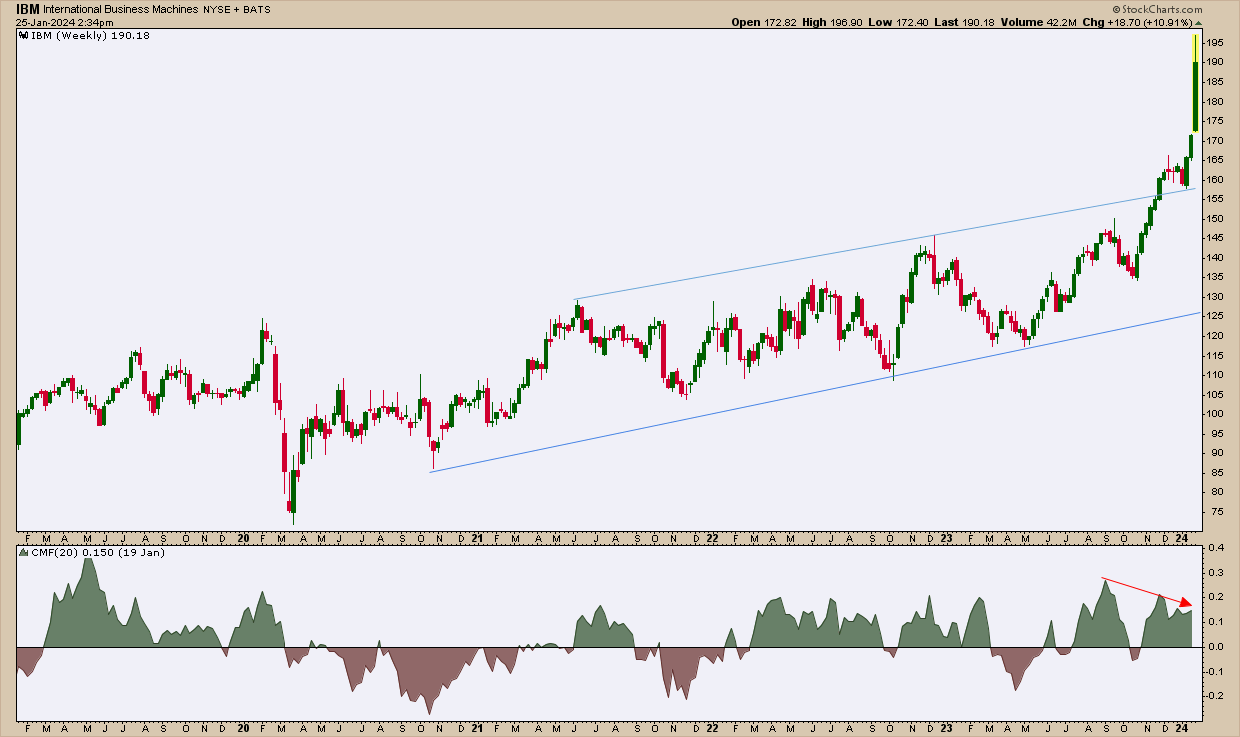Viewport: 1240px width, 737px height.
Task: Click the 135 price axis label
Action: point(1214,277)
